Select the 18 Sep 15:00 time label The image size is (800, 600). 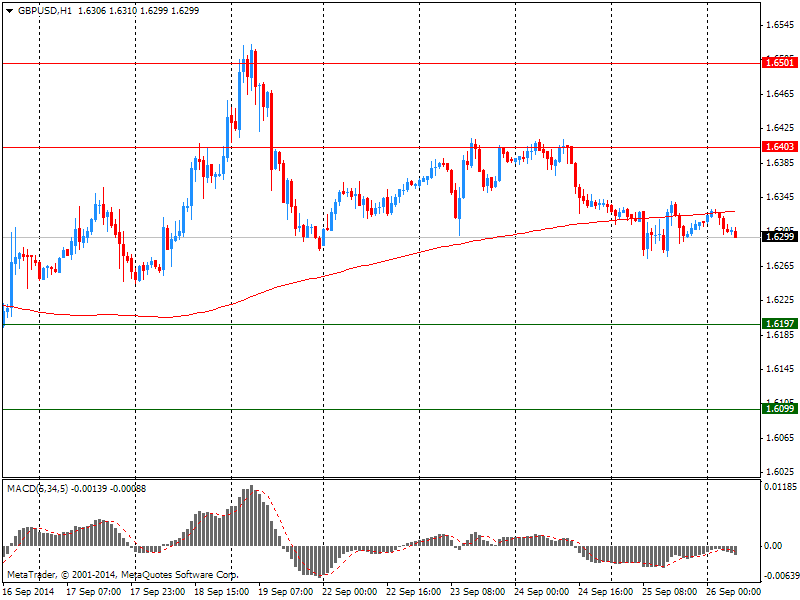[221, 592]
